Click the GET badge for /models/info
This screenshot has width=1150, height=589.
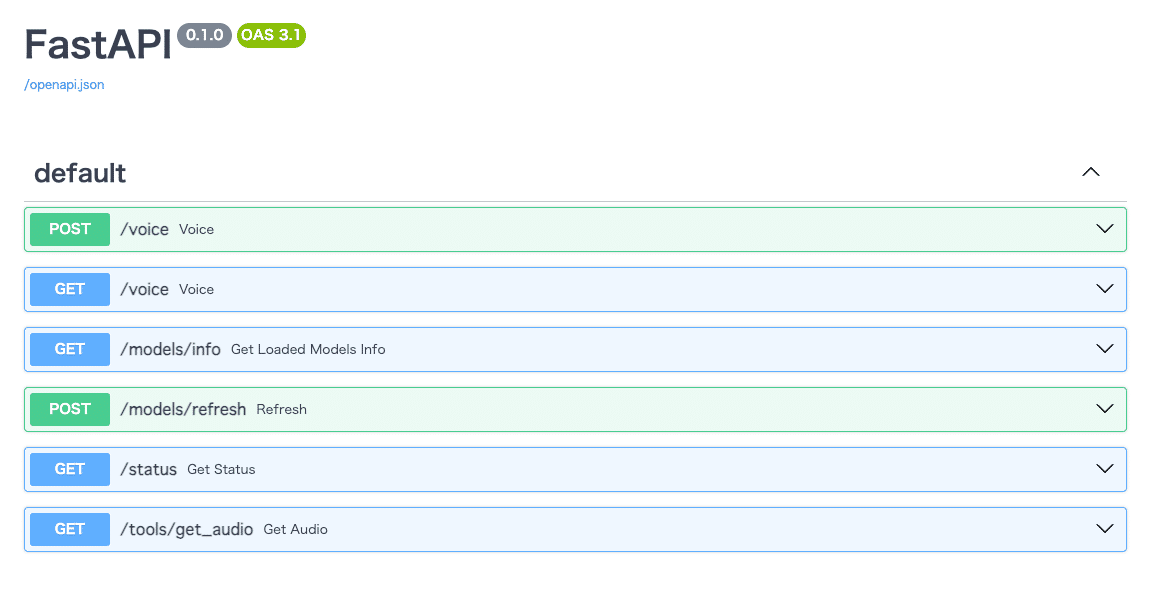coord(70,350)
